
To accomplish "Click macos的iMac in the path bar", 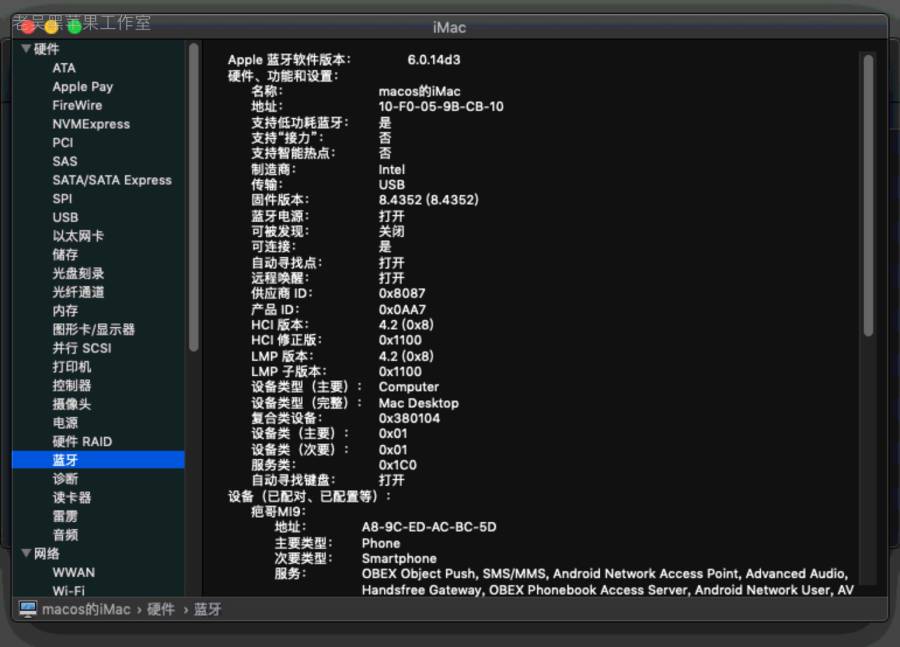I will point(86,609).
